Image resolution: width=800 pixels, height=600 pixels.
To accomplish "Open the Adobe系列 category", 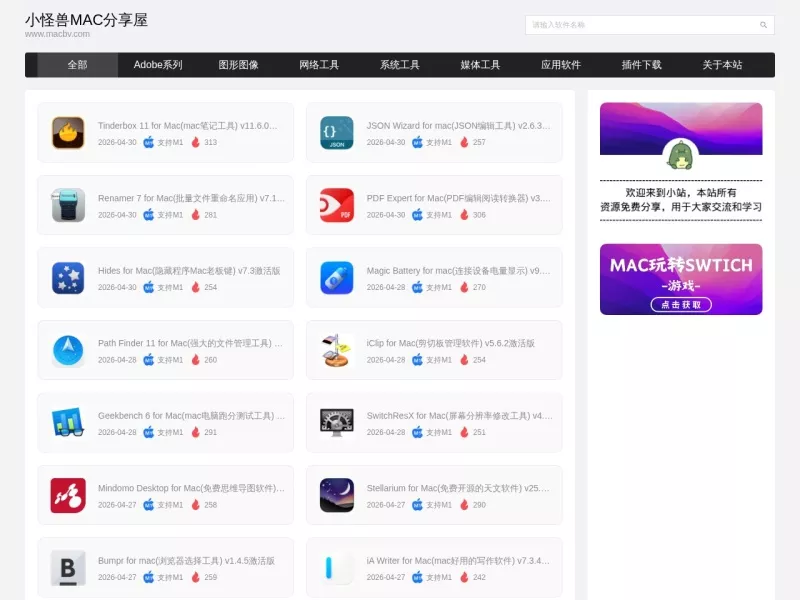I will click(158, 65).
